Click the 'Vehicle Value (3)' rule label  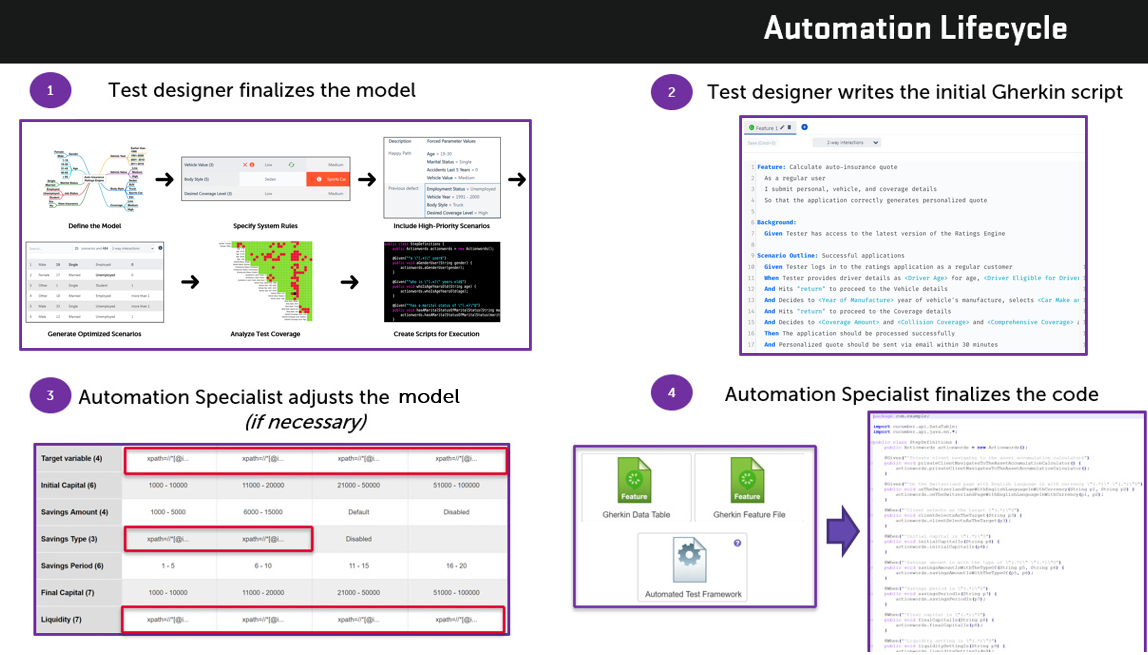199,165
